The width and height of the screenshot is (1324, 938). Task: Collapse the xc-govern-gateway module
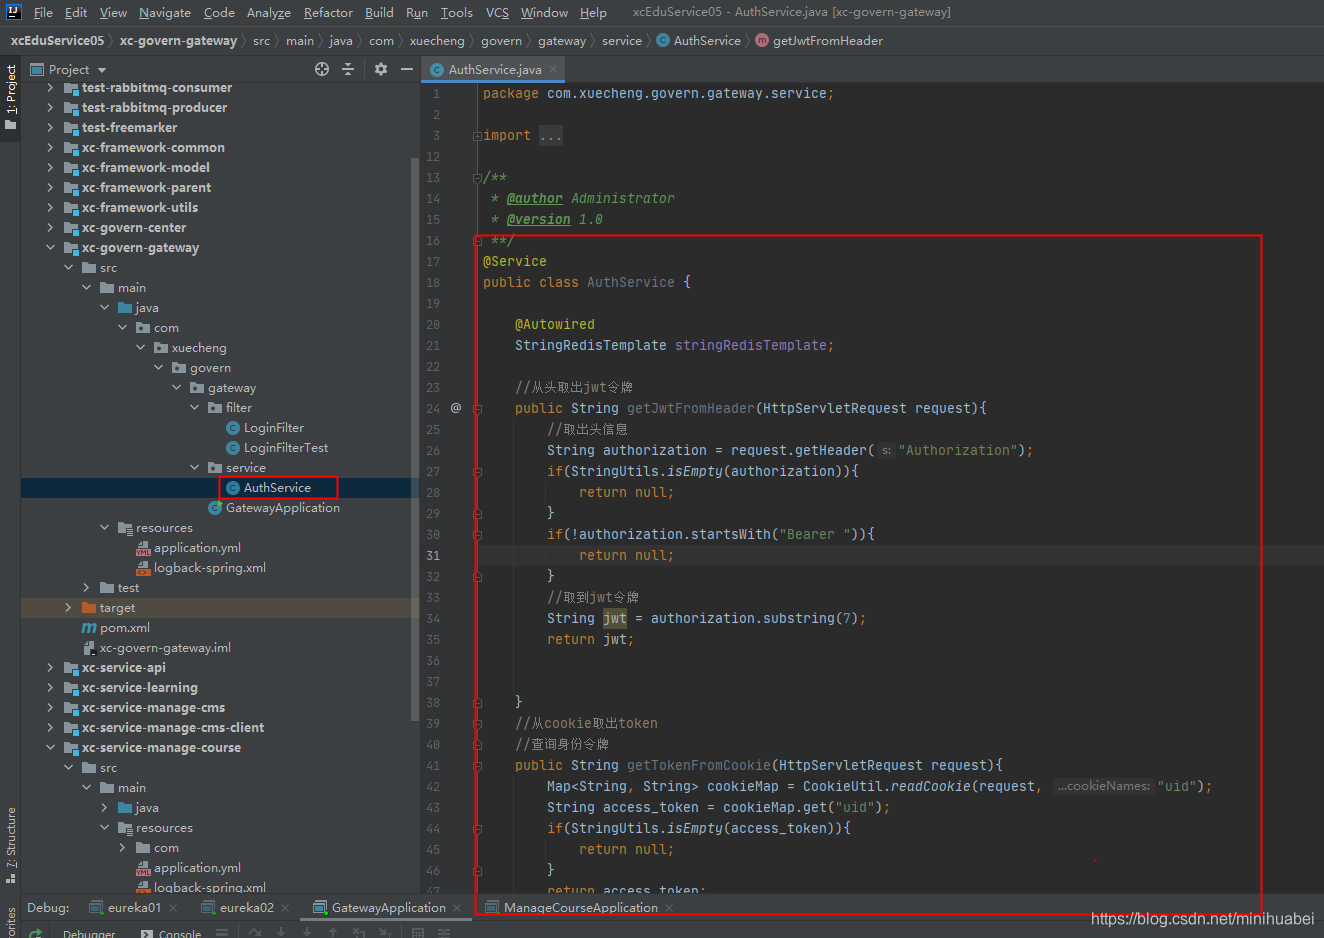50,248
